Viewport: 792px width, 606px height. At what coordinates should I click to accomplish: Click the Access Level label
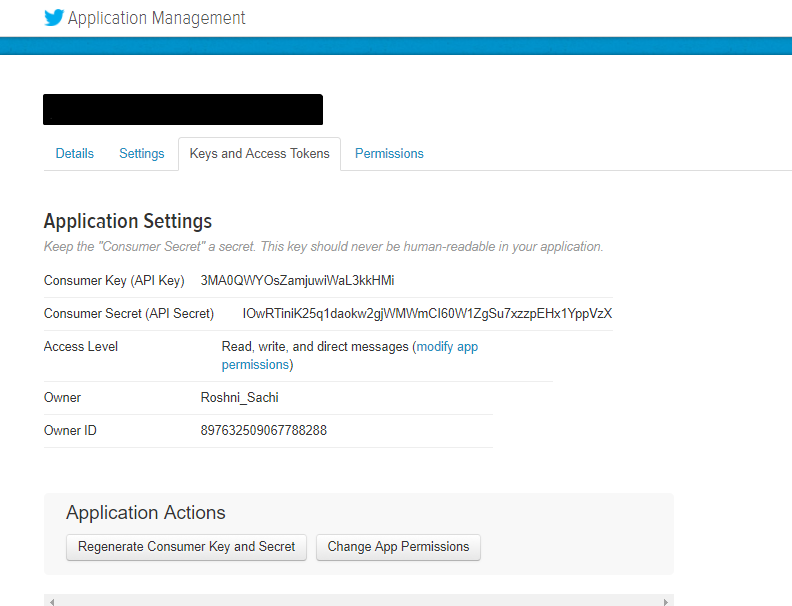(81, 346)
